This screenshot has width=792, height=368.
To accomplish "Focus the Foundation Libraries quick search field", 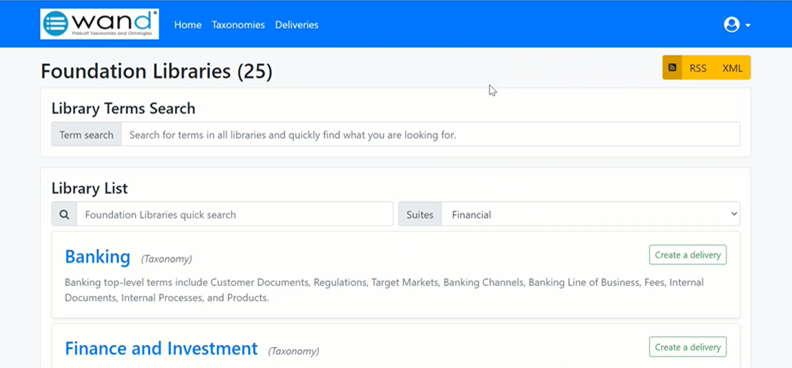I will 235,215.
